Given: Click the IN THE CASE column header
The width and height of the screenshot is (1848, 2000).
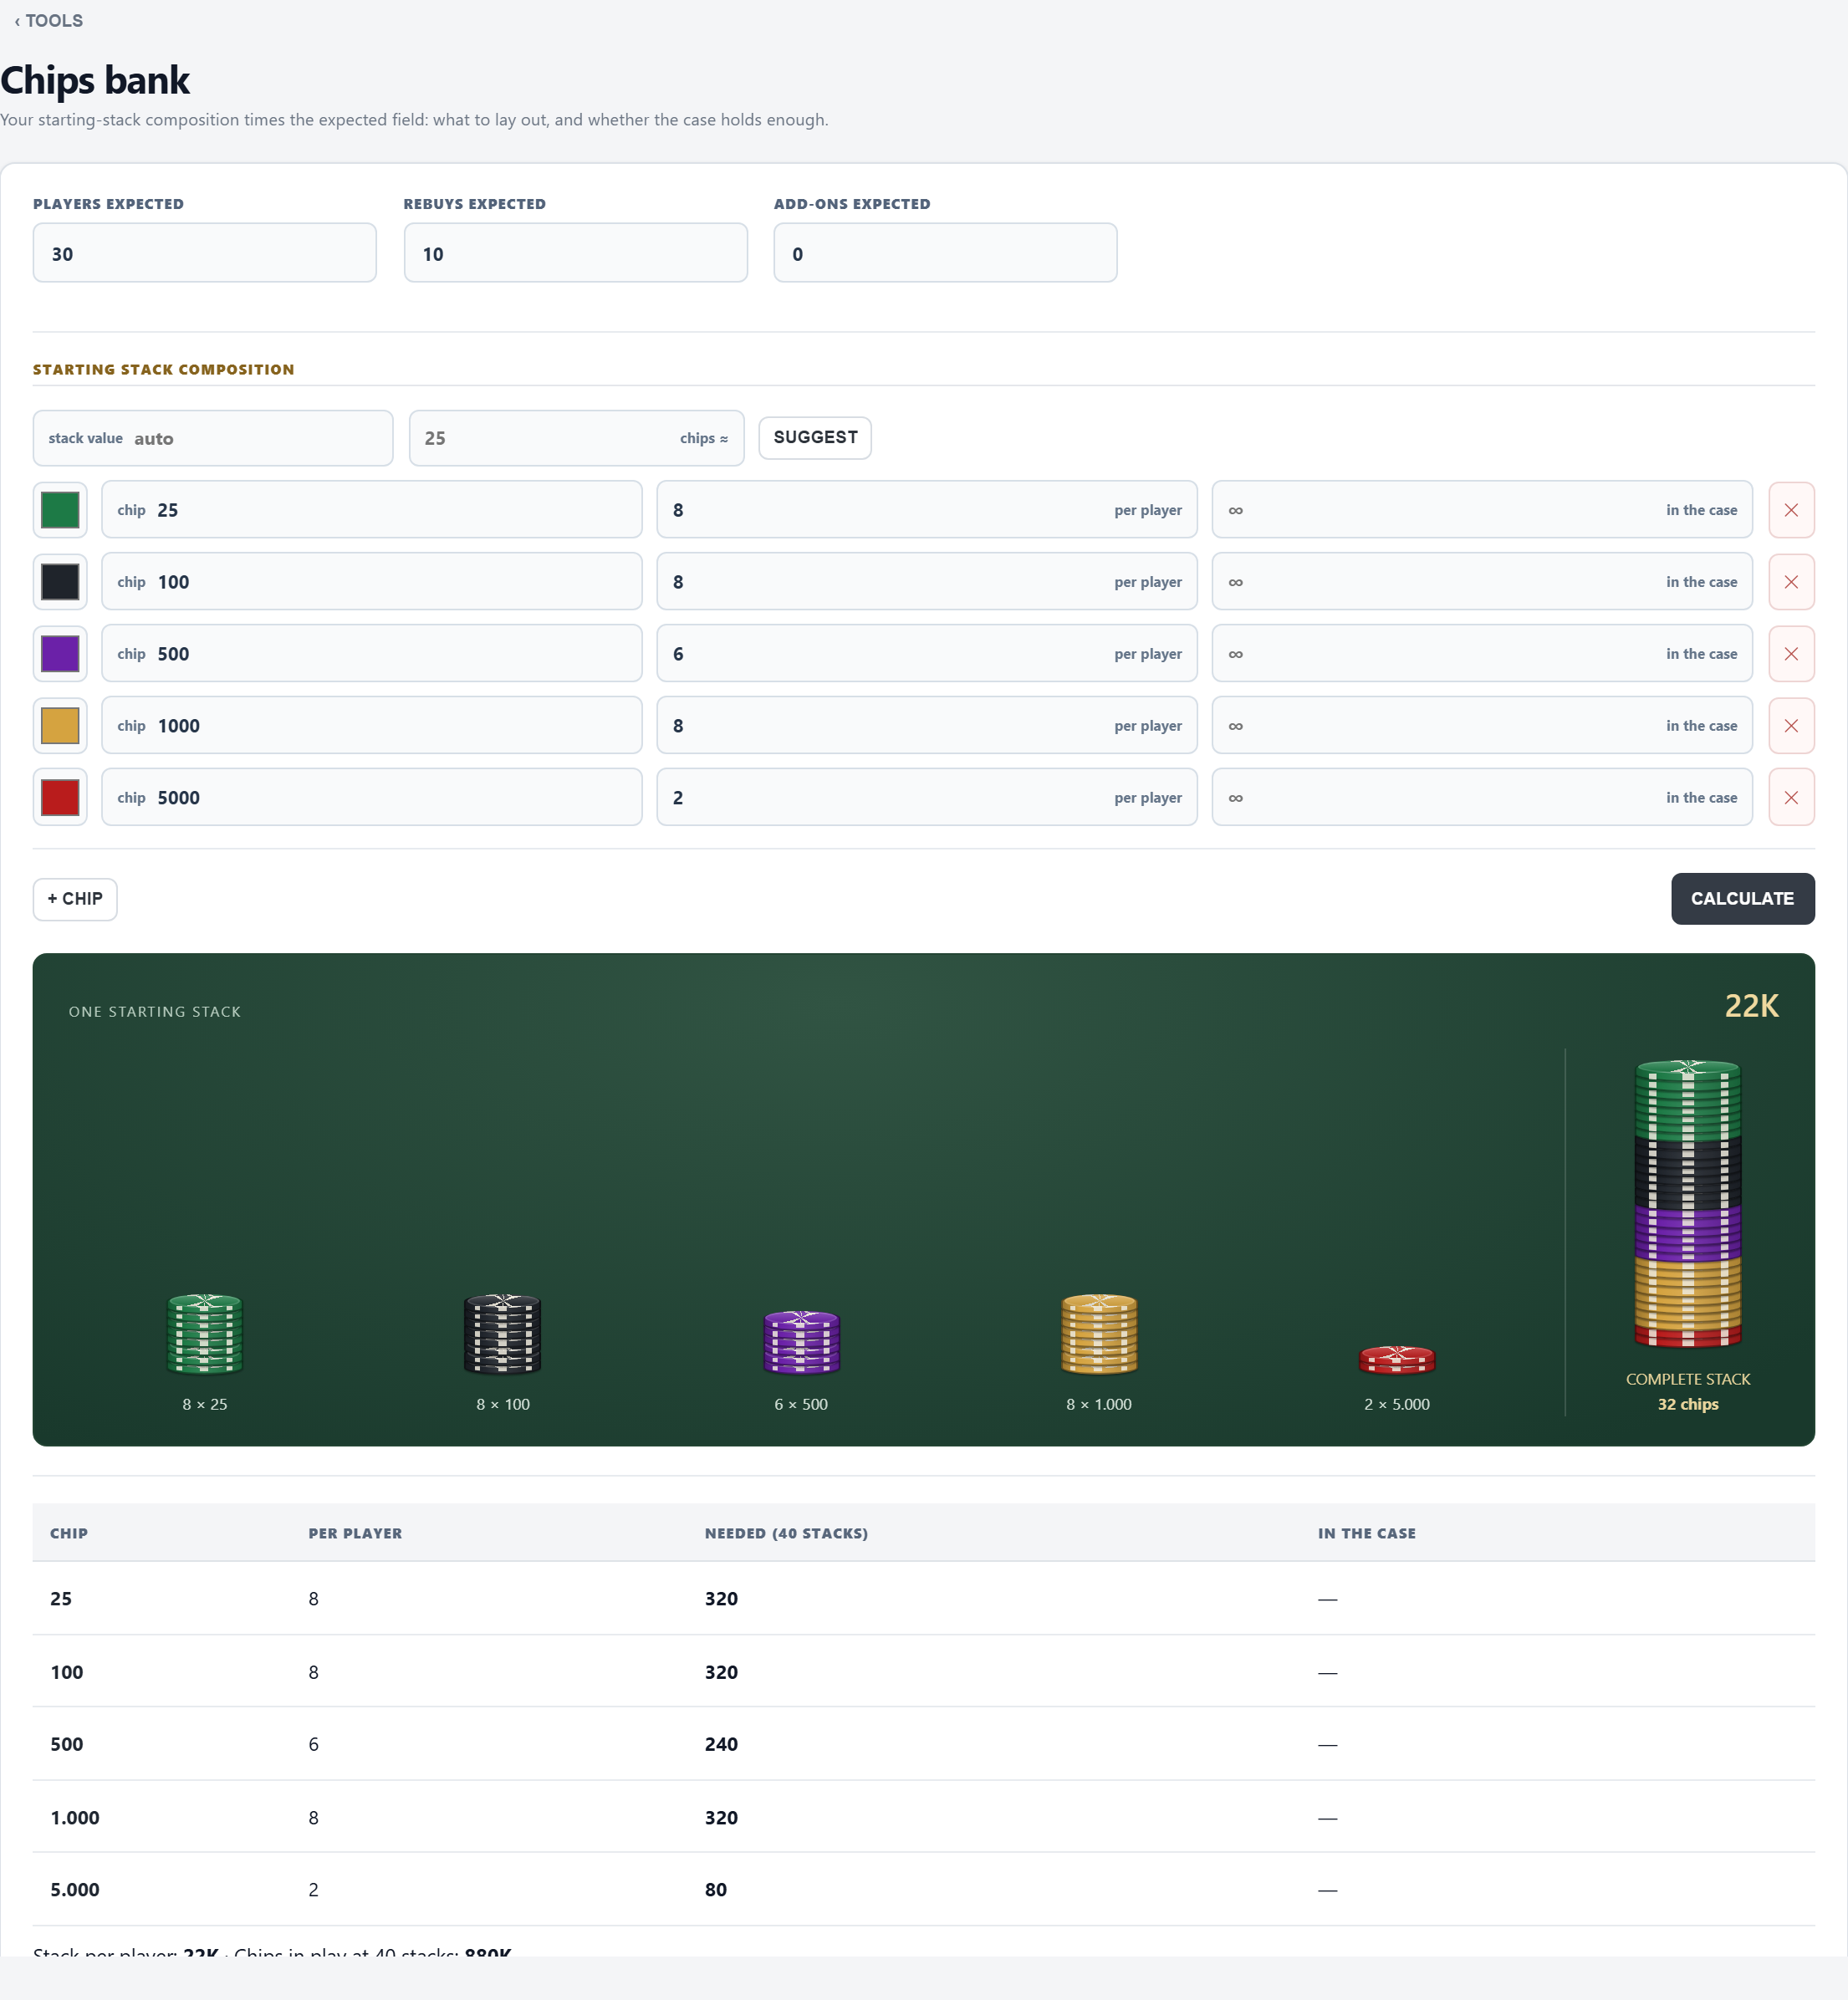Looking at the screenshot, I should [1366, 1533].
